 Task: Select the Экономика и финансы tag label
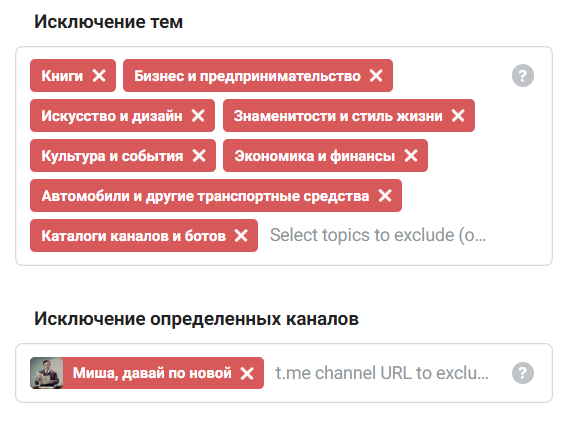[315, 156]
